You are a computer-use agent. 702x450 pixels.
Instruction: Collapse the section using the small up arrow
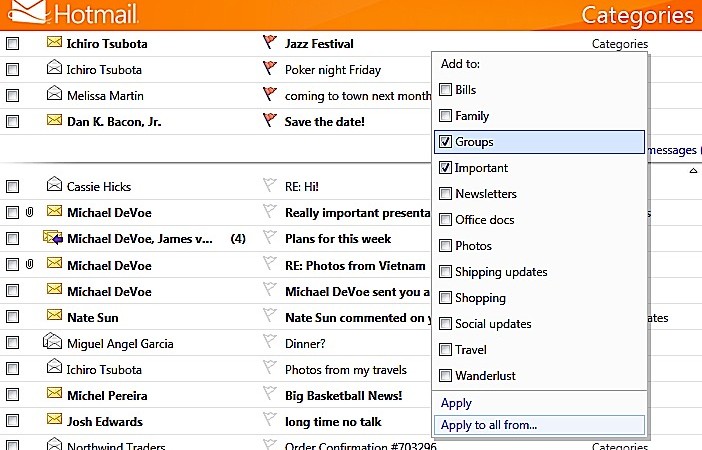click(694, 171)
